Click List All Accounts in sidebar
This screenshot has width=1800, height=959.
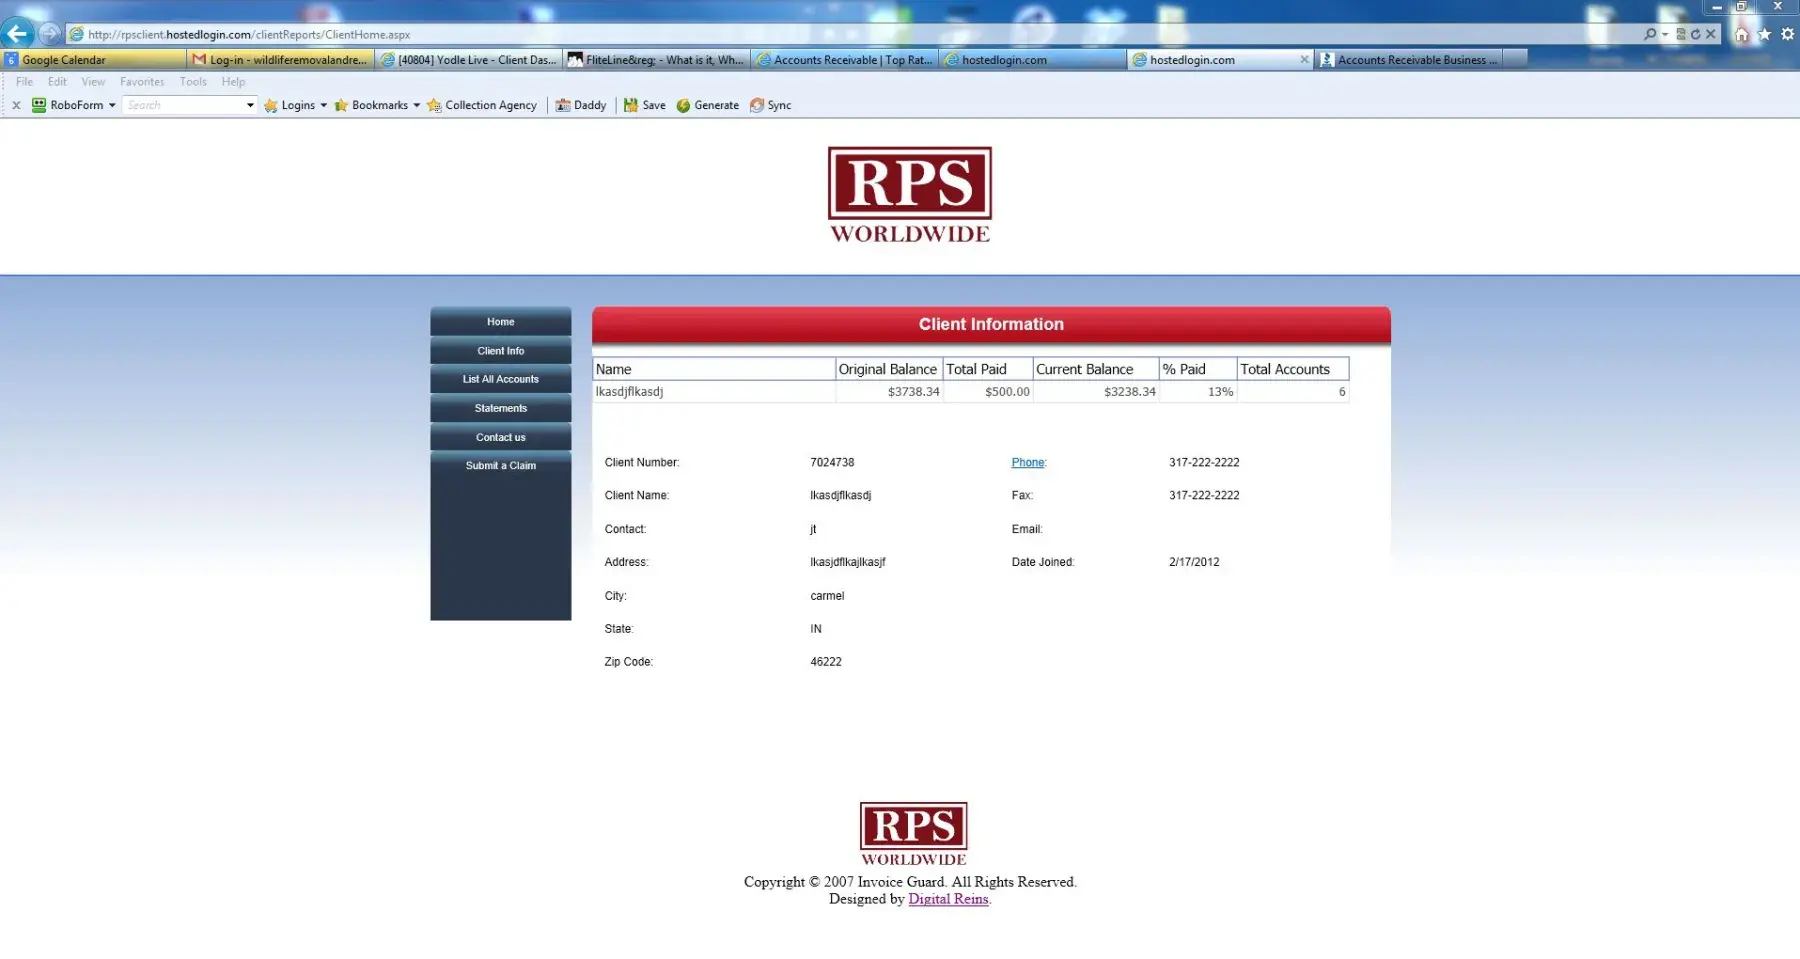click(500, 379)
